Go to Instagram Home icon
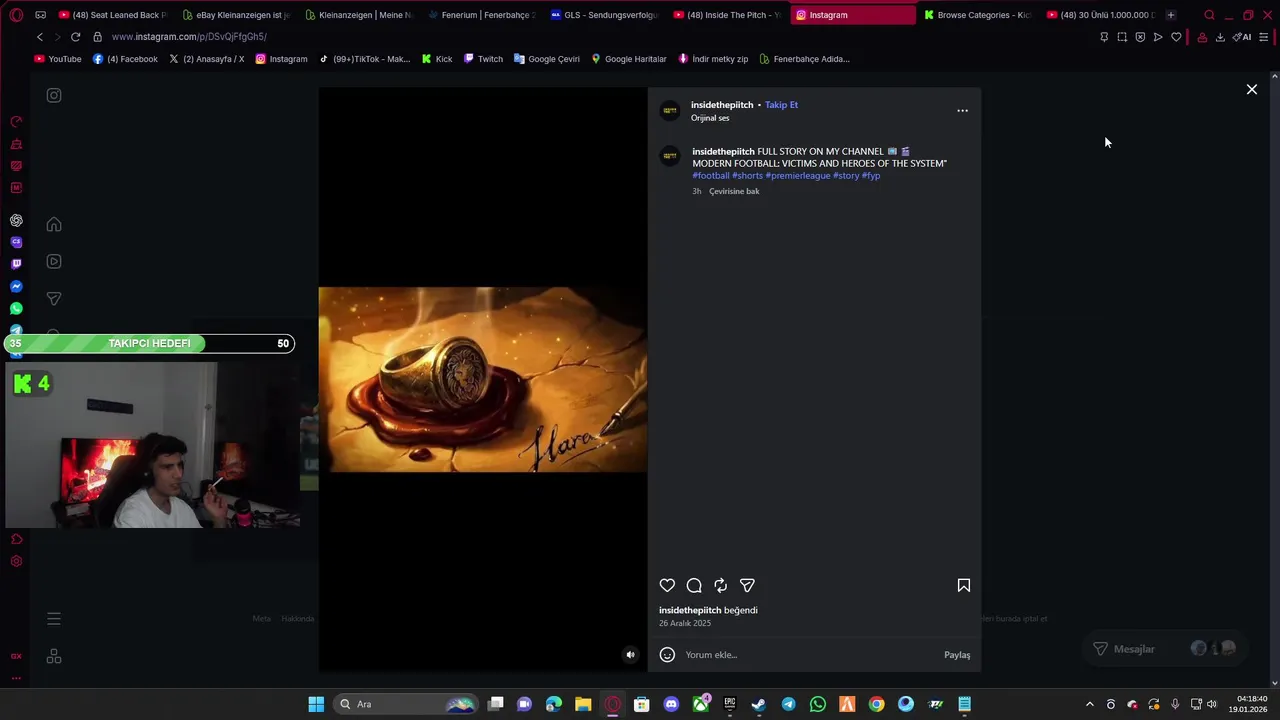 point(54,224)
